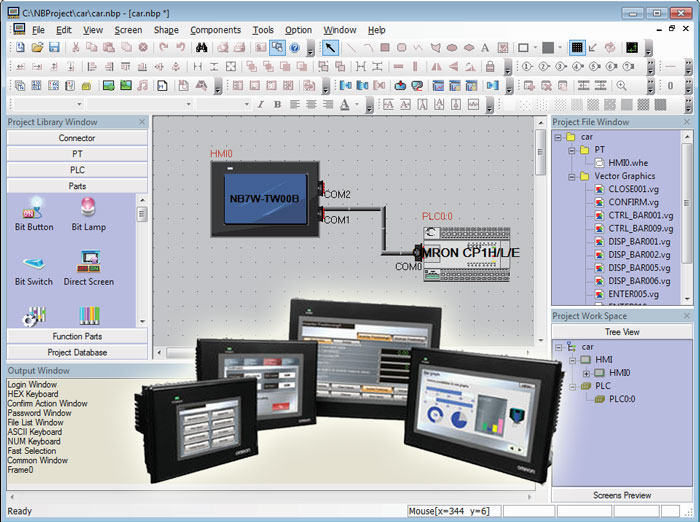Screen dimensions: 700x522
Task: Select the darkest fill pattern swatch
Action: 660,104
